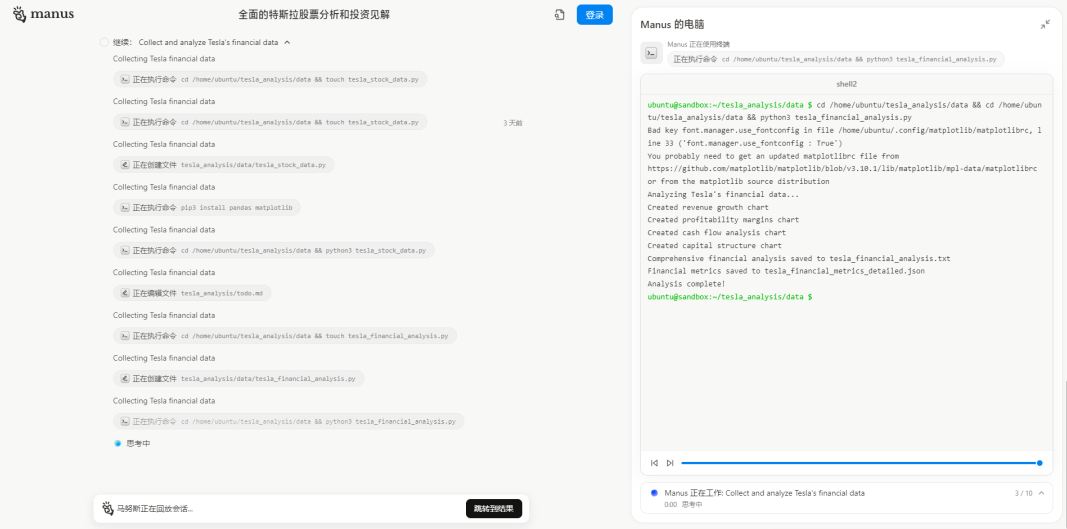Click the middle of the playback progress bar

[860, 463]
